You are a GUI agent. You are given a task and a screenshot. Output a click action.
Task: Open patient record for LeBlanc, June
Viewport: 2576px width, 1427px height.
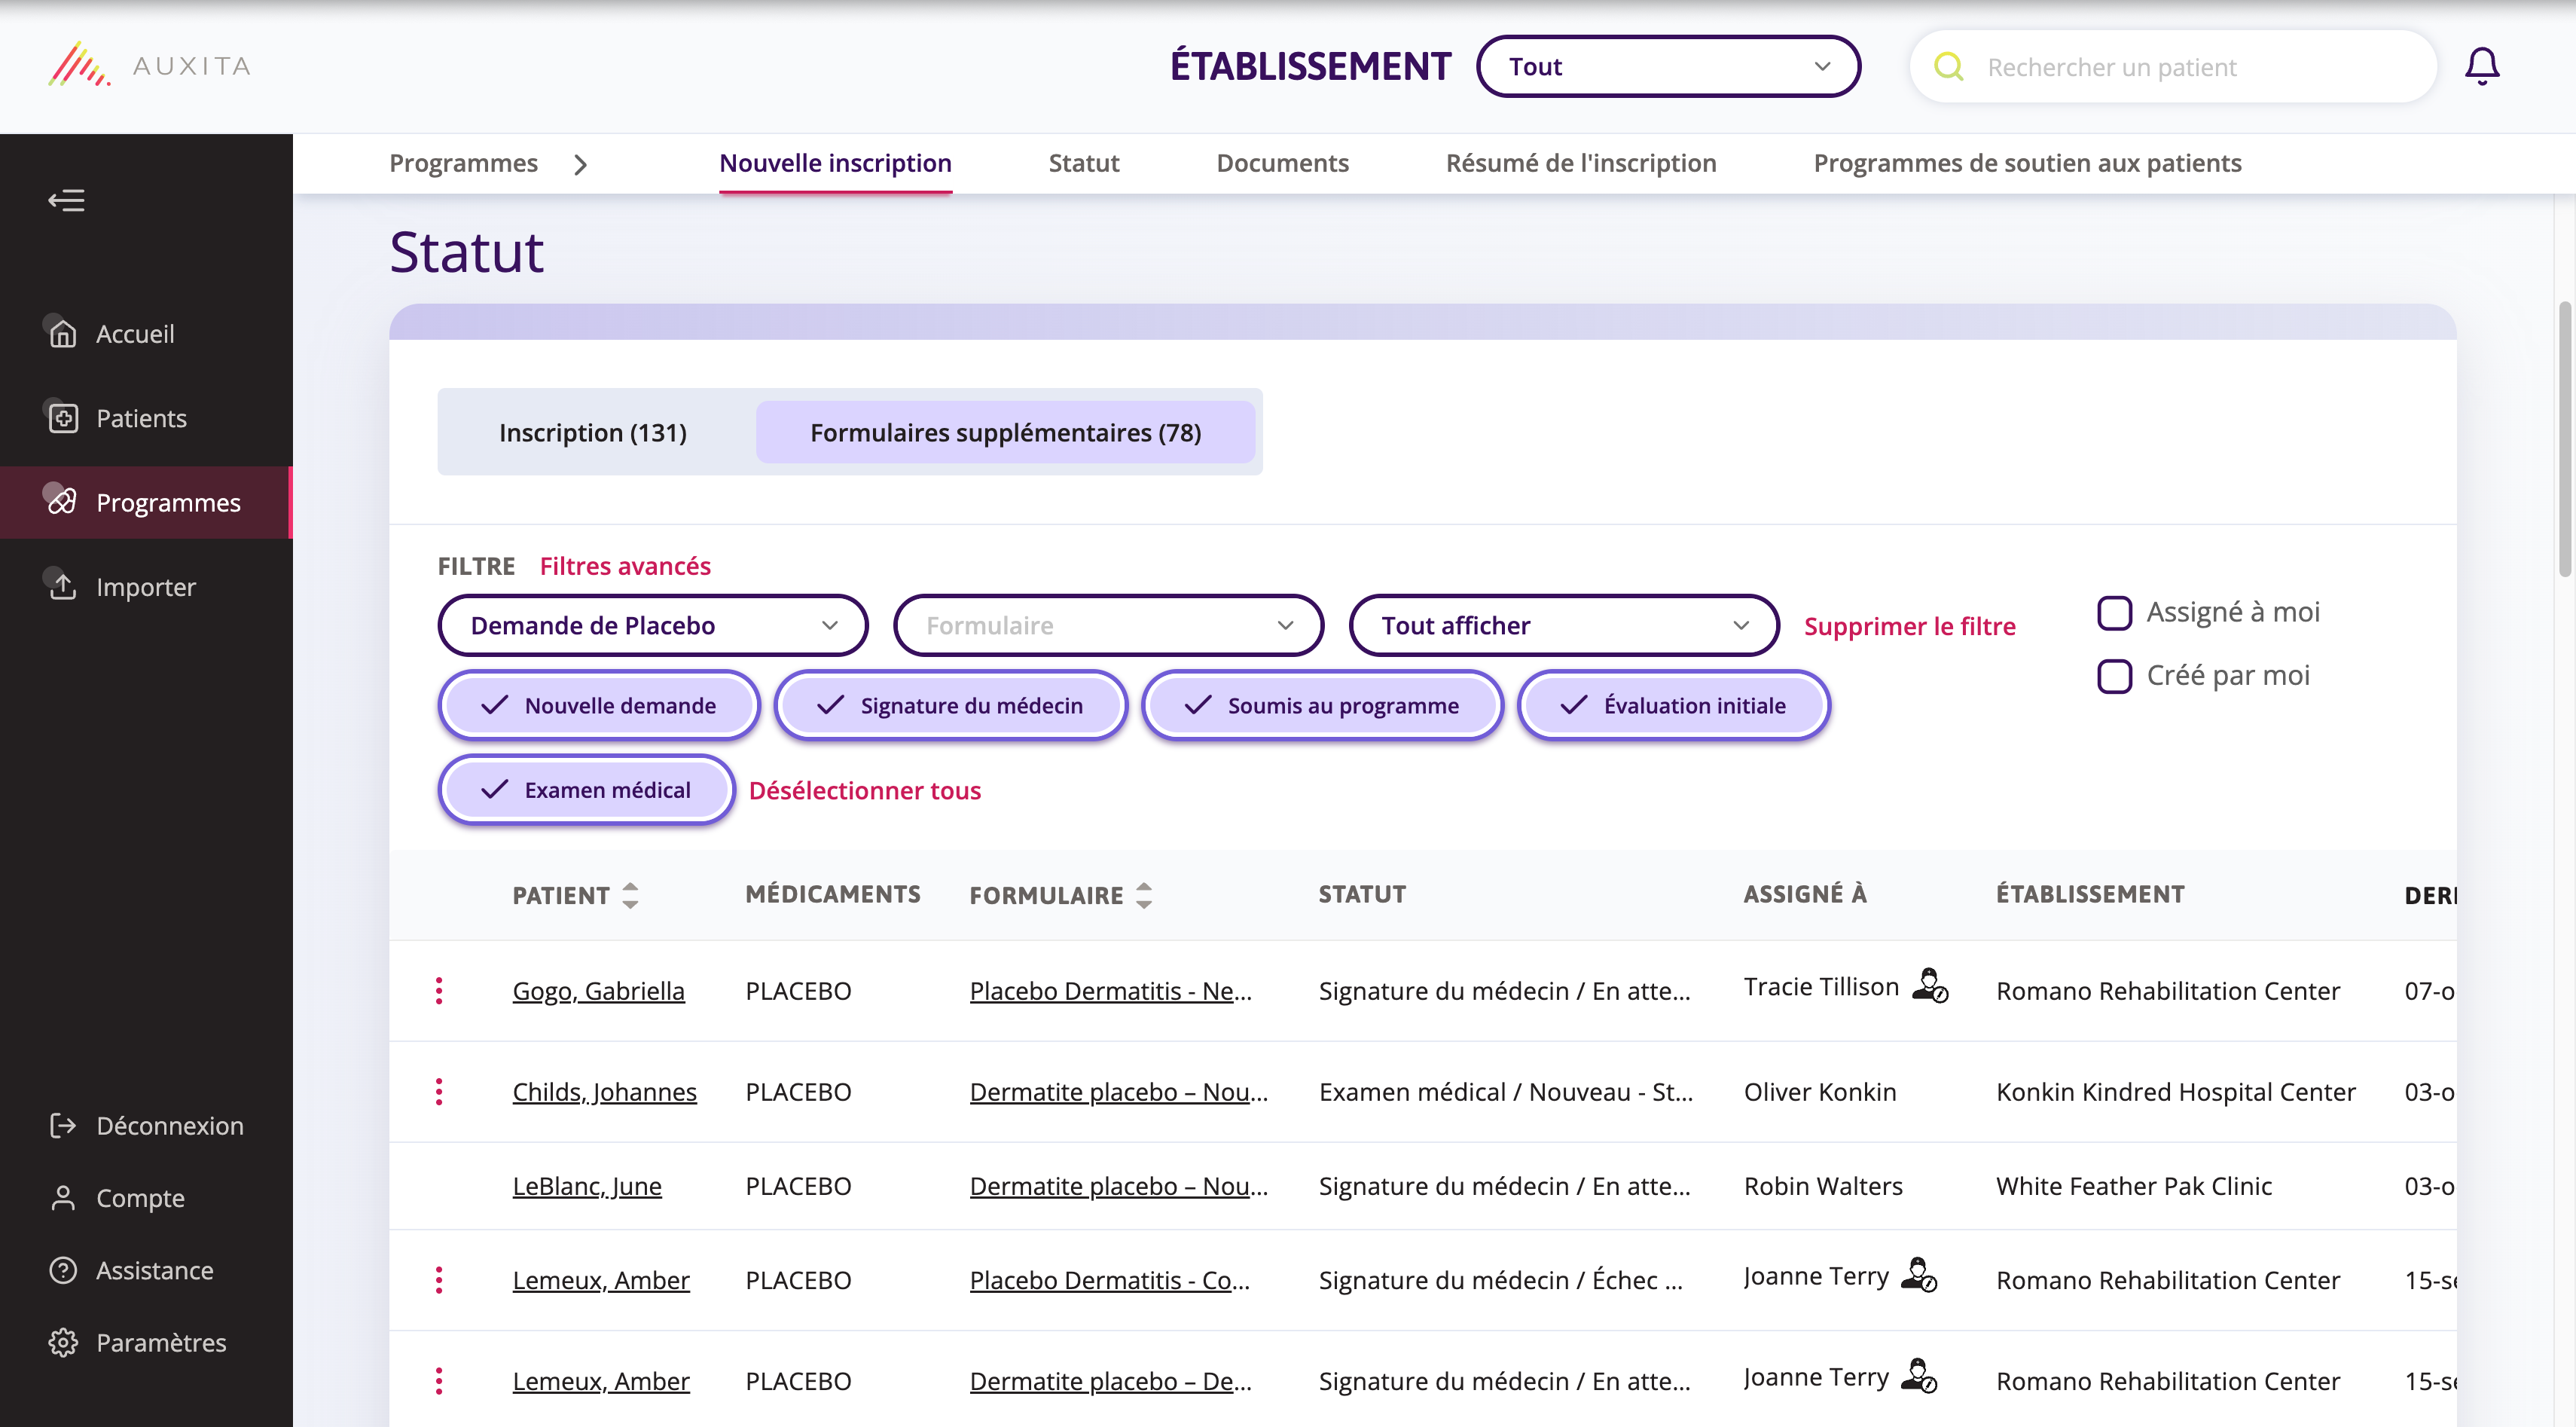click(x=587, y=1185)
